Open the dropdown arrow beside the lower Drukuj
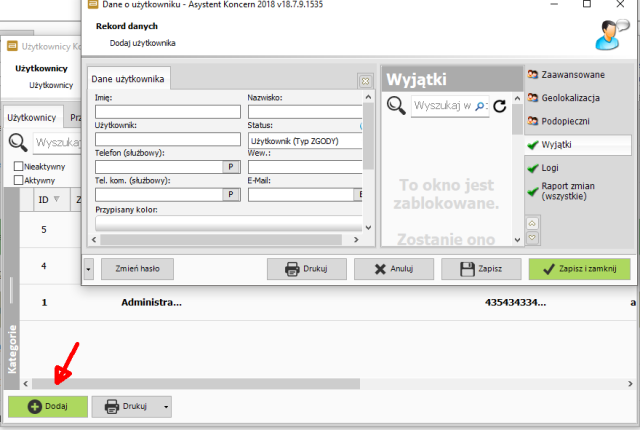 166,406
